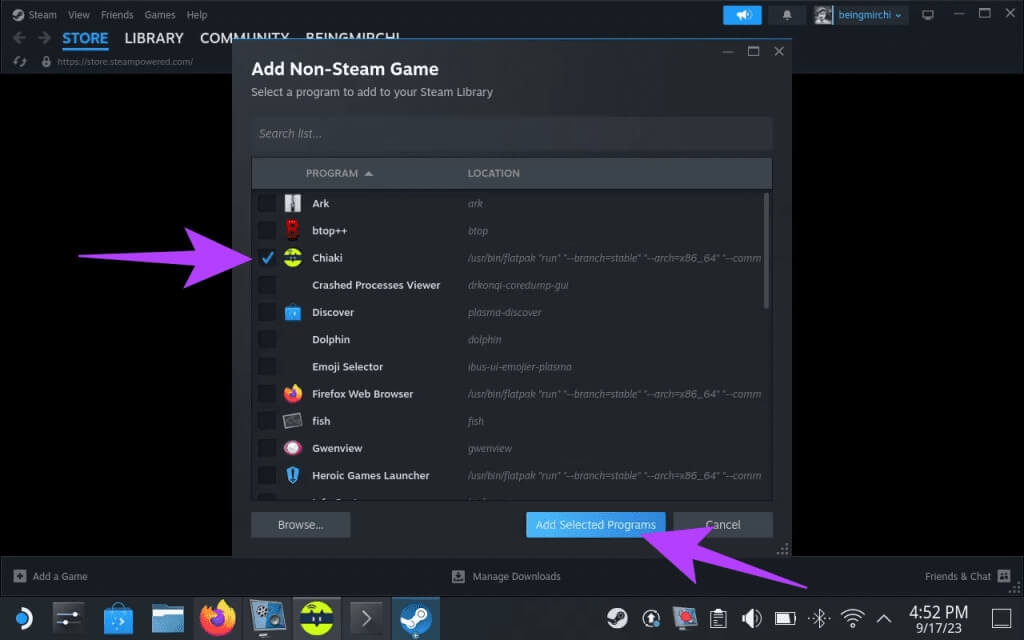Click the Chiaki app icon in list
Viewport: 1024px width, 640px height.
click(293, 257)
